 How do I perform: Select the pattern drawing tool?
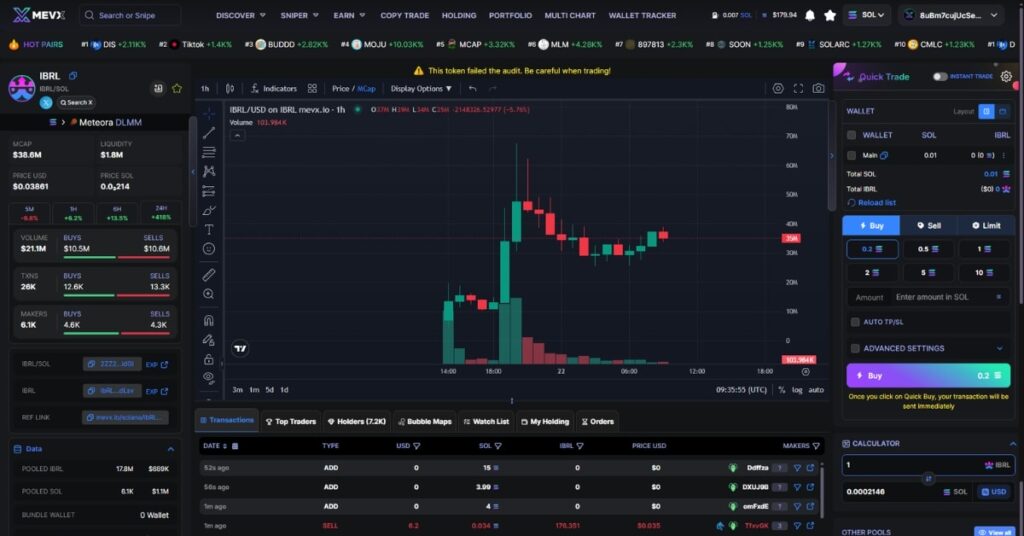pyautogui.click(x=208, y=171)
